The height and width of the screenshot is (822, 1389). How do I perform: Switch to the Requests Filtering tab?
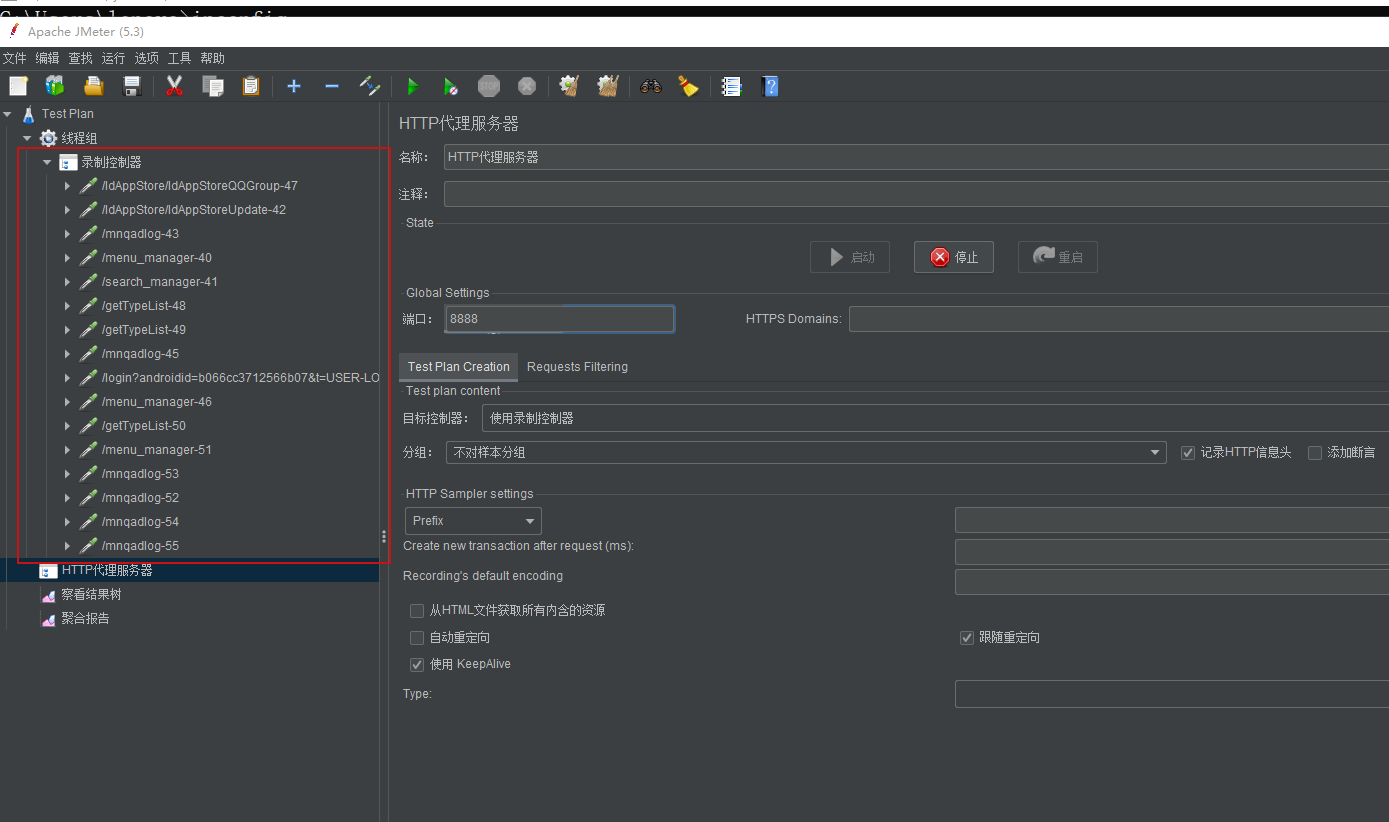pos(577,367)
